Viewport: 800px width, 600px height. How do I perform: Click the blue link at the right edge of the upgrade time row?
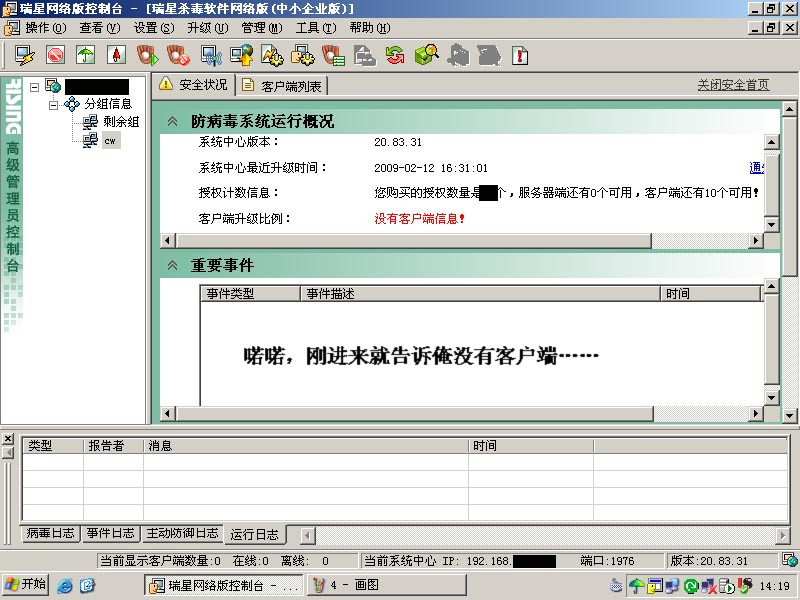[x=756, y=167]
